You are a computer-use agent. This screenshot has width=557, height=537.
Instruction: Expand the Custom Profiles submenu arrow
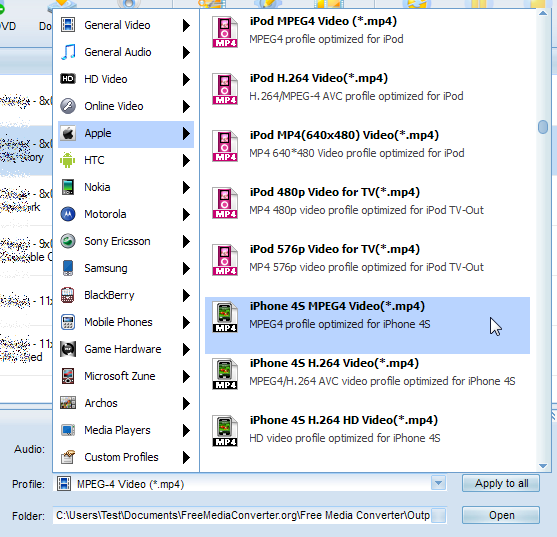[x=186, y=457]
